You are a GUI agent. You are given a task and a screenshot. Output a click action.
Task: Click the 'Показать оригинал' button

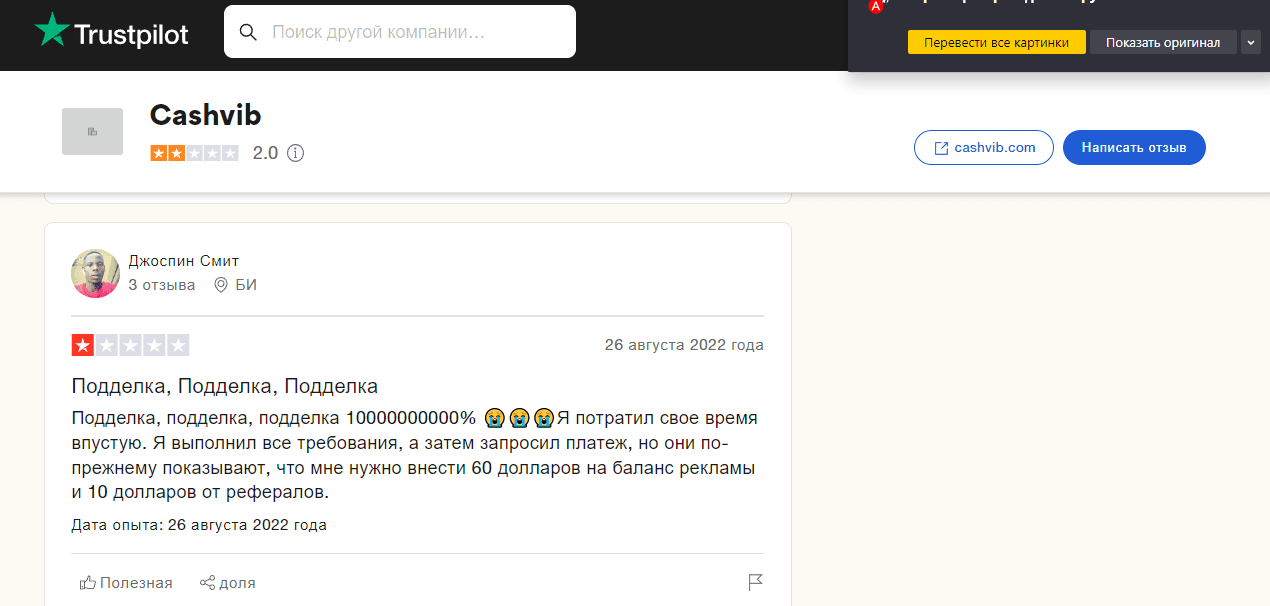[1163, 42]
